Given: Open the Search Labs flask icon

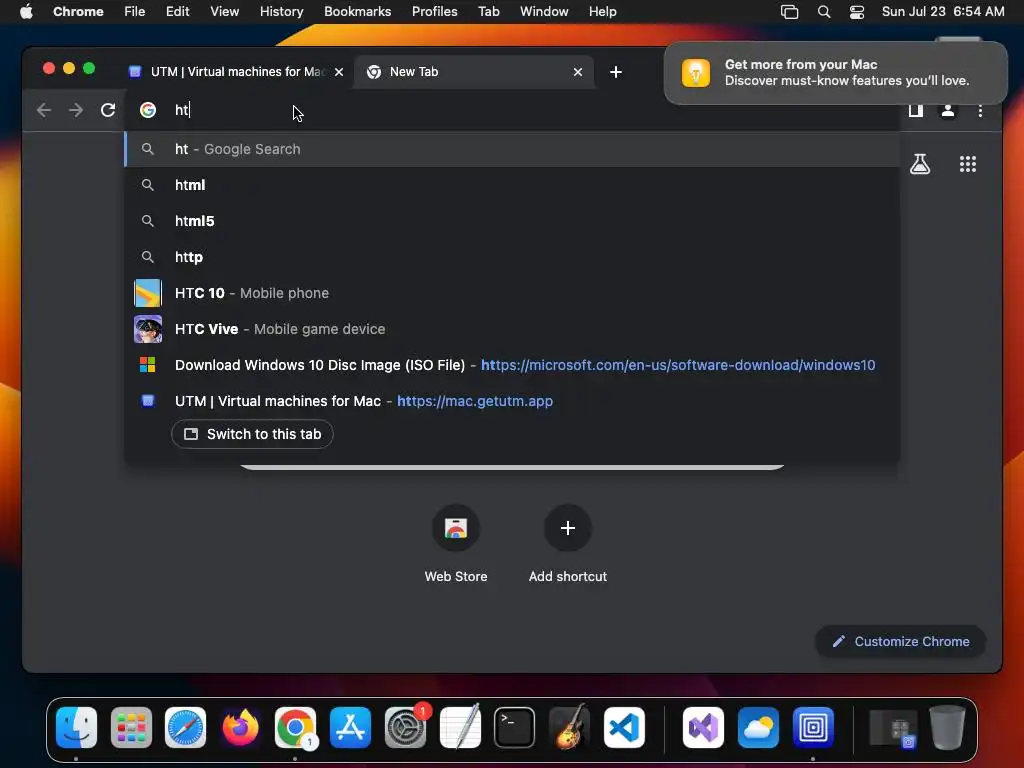Looking at the screenshot, I should [920, 164].
